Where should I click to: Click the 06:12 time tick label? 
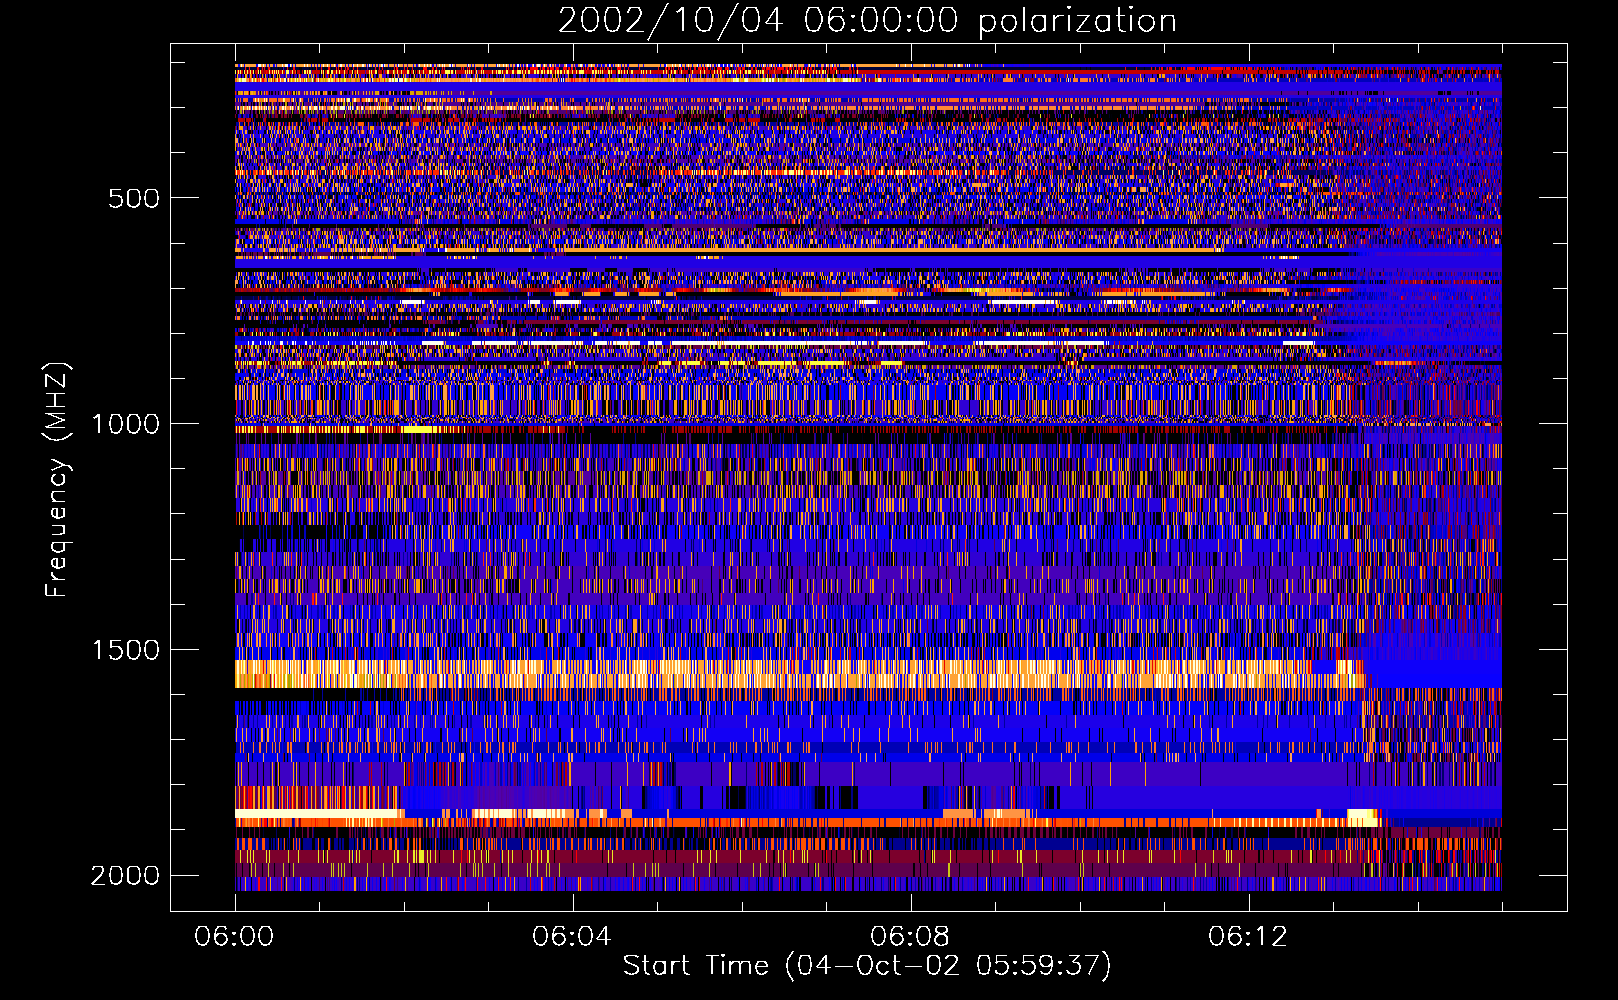click(1248, 937)
